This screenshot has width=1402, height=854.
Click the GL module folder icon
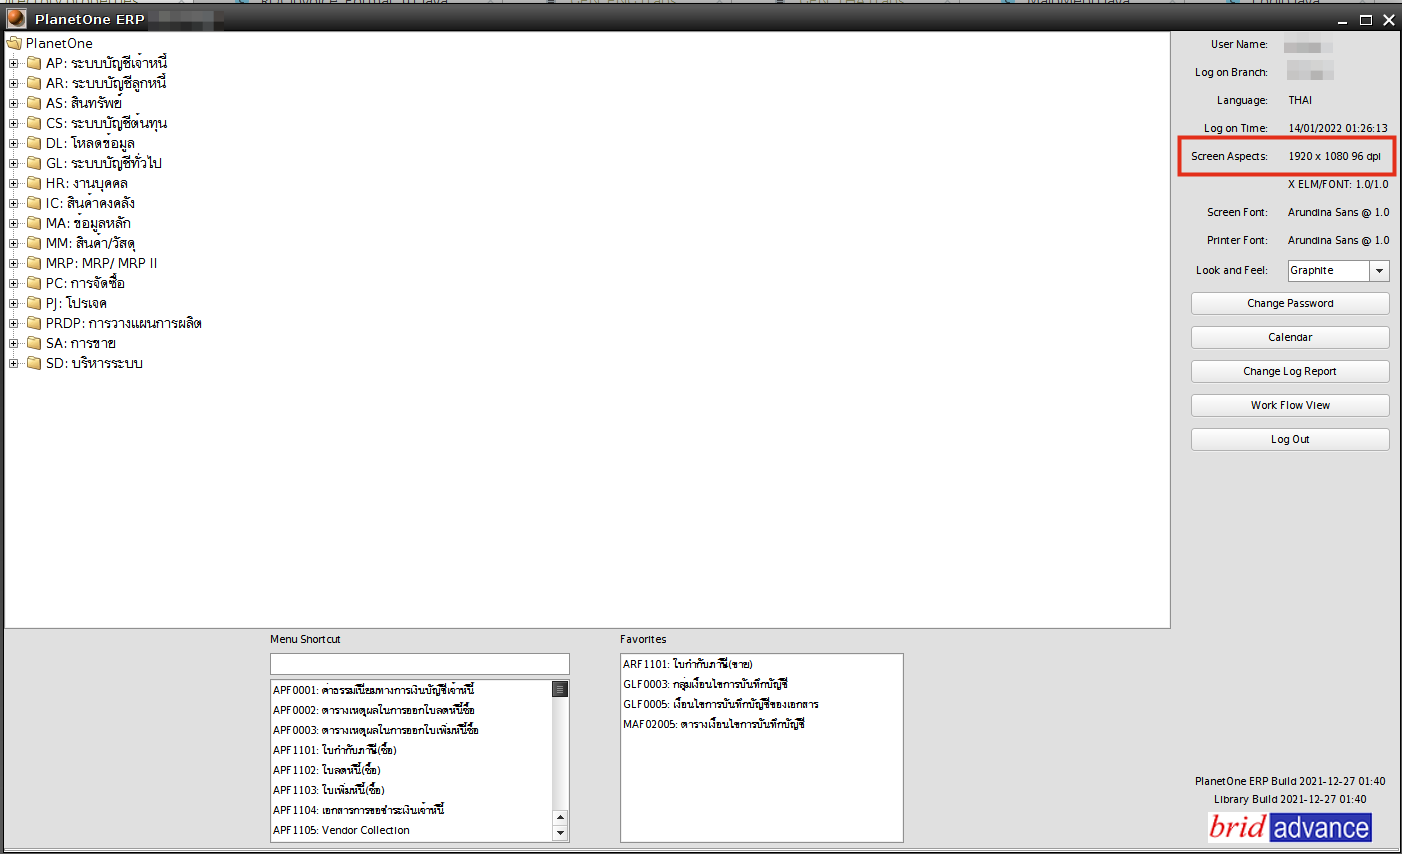click(x=34, y=163)
